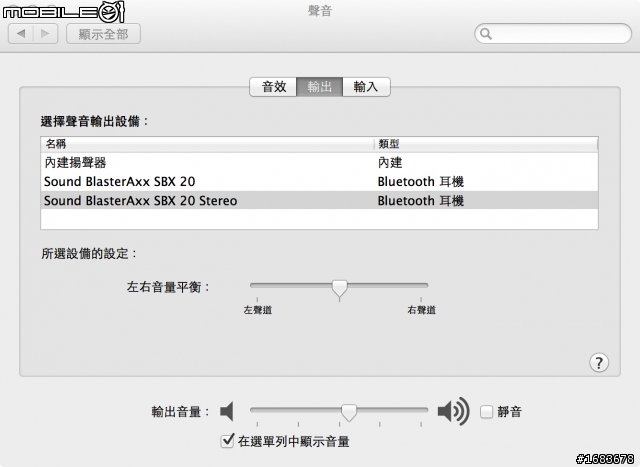Click the Bluetooth 耳機 cell of SBX 20 Stereo
The height and width of the screenshot is (467, 640).
(x=421, y=200)
